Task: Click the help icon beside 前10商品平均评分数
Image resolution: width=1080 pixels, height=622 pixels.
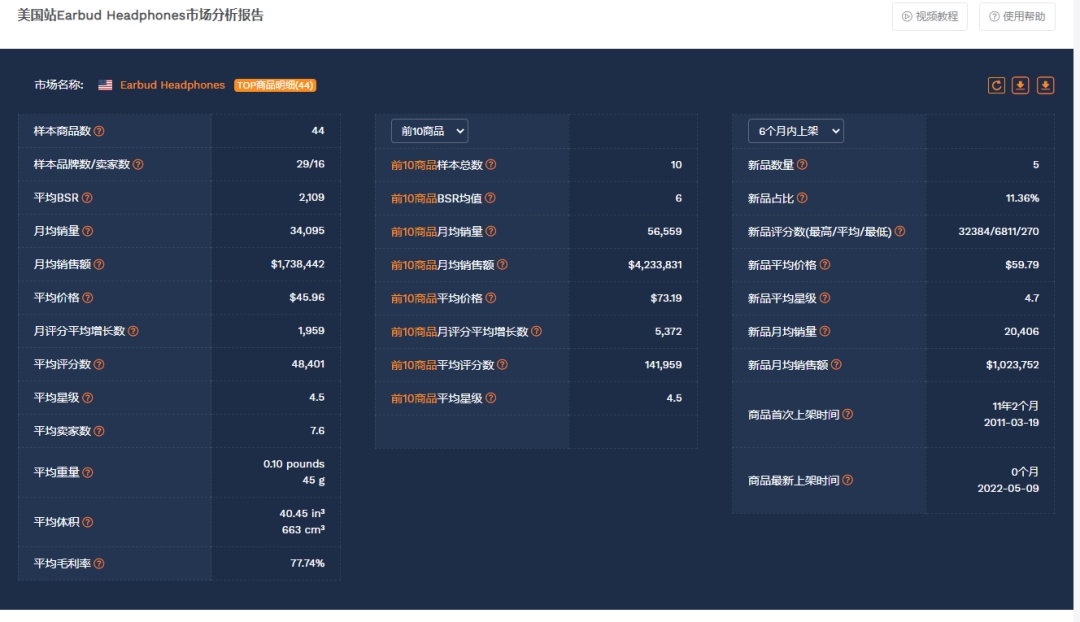Action: [502, 365]
